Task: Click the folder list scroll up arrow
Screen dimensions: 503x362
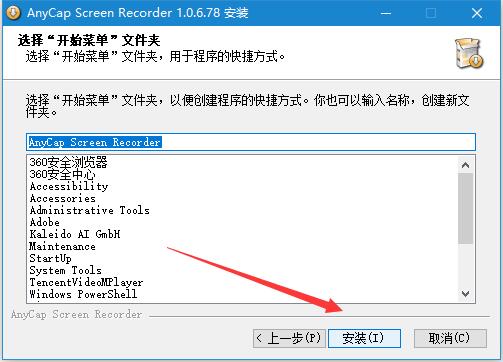Action: coord(465,165)
